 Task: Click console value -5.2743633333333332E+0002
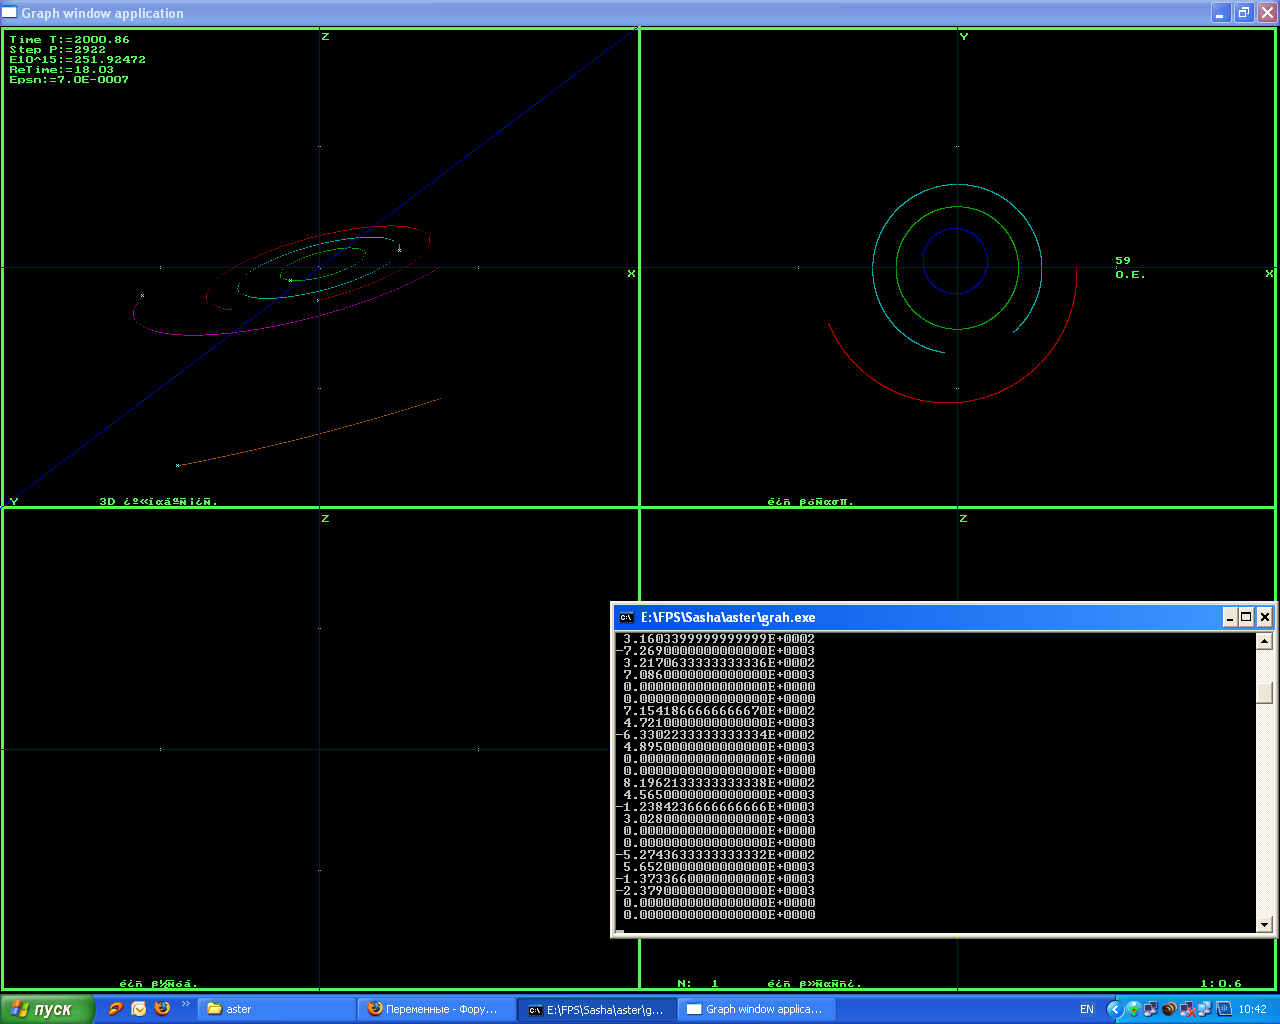pyautogui.click(x=716, y=855)
